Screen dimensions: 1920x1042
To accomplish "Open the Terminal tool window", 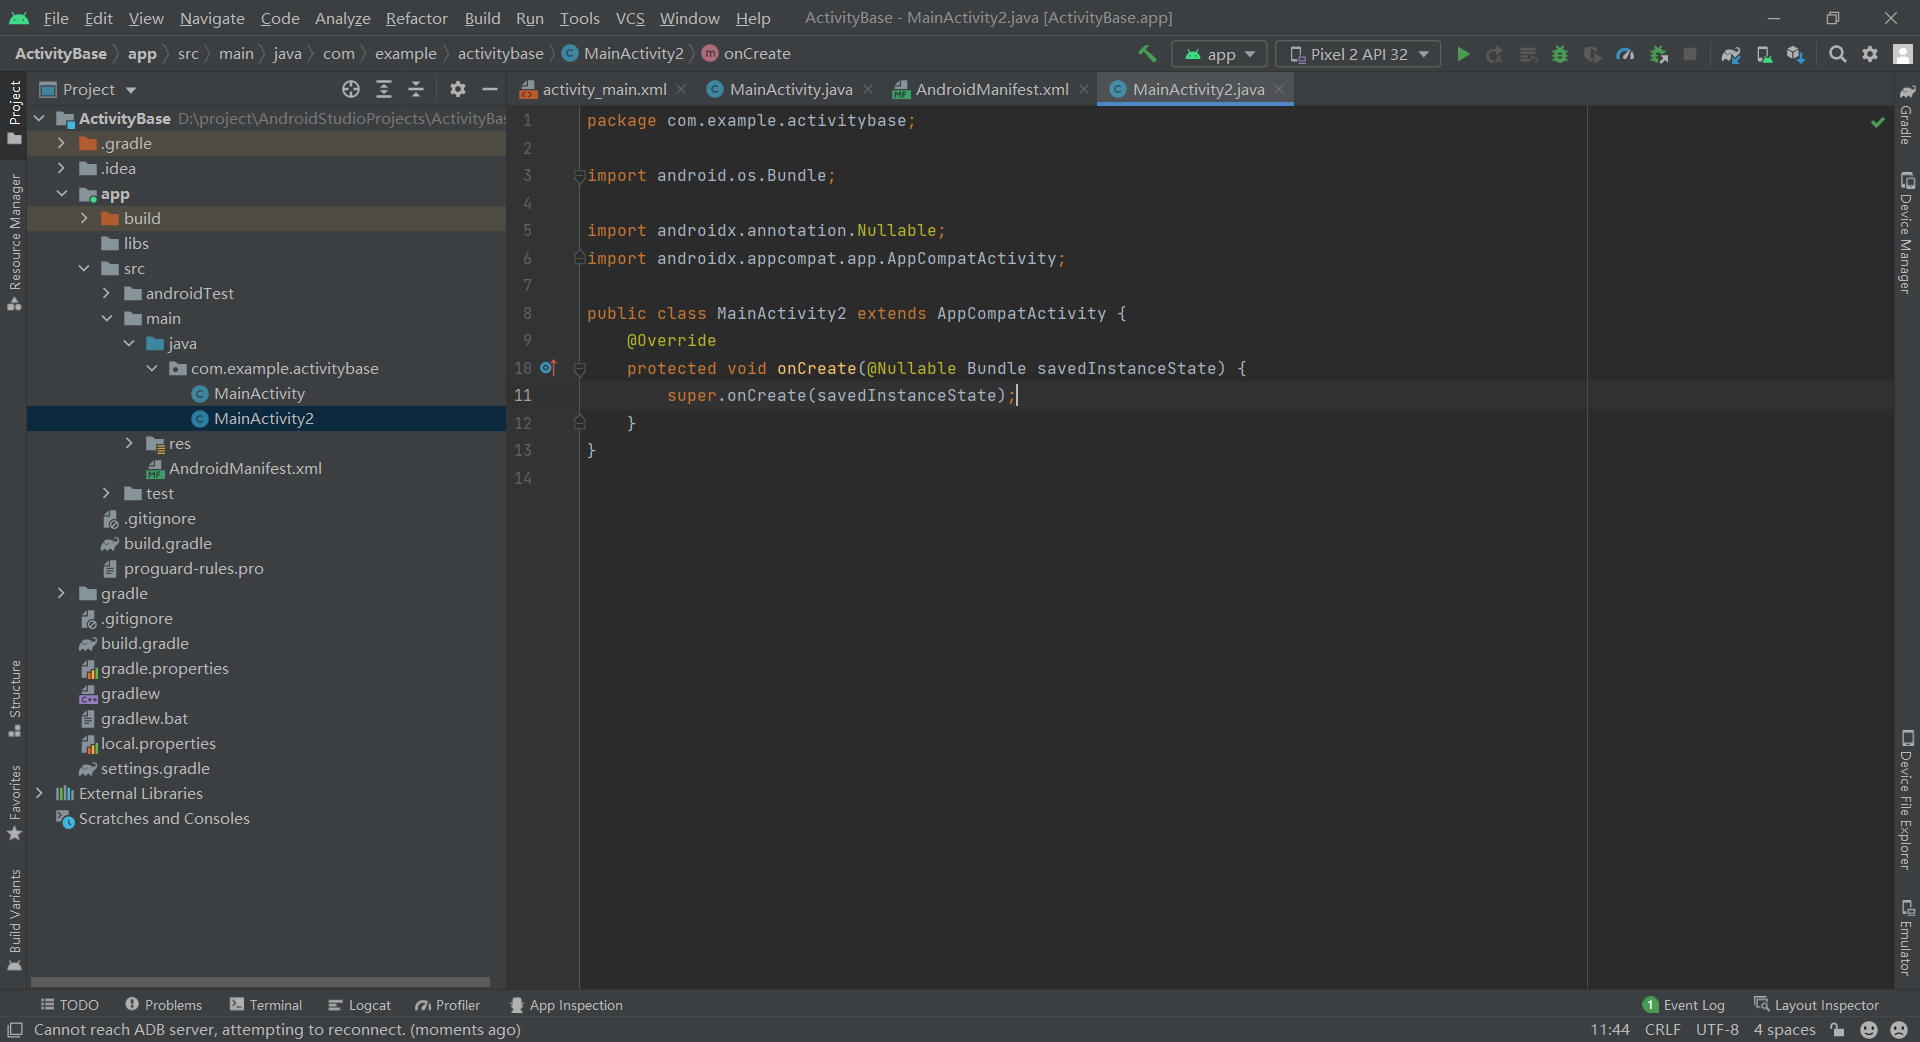I will (x=266, y=1005).
